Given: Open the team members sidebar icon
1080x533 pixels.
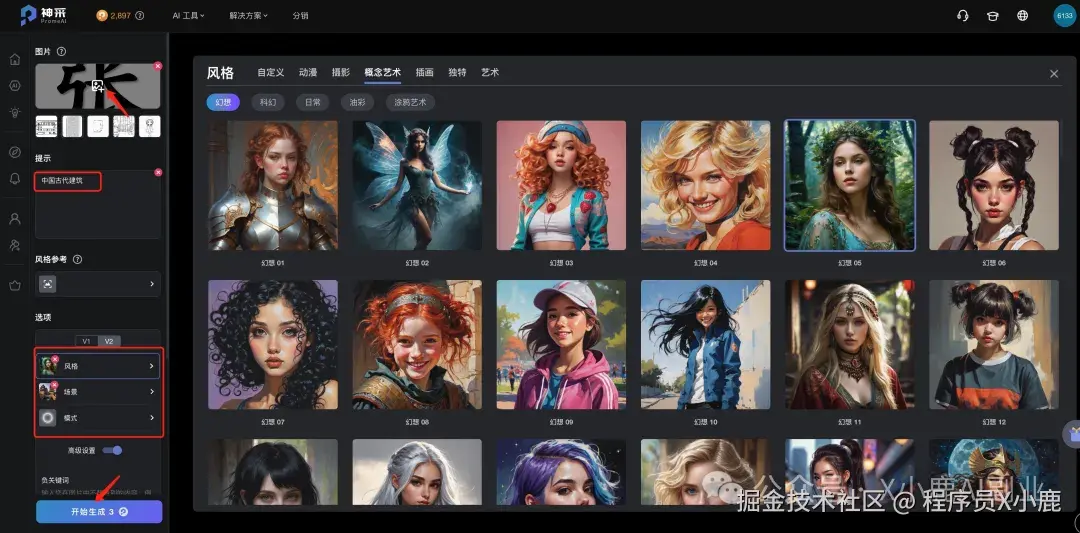Looking at the screenshot, I should tap(14, 245).
